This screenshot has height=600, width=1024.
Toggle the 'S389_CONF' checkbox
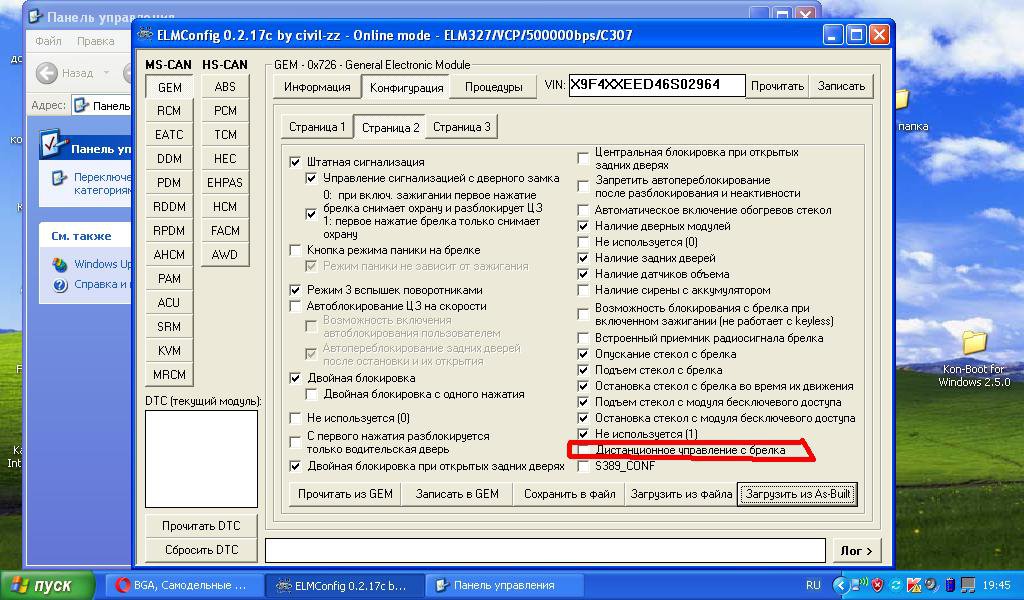[583, 466]
